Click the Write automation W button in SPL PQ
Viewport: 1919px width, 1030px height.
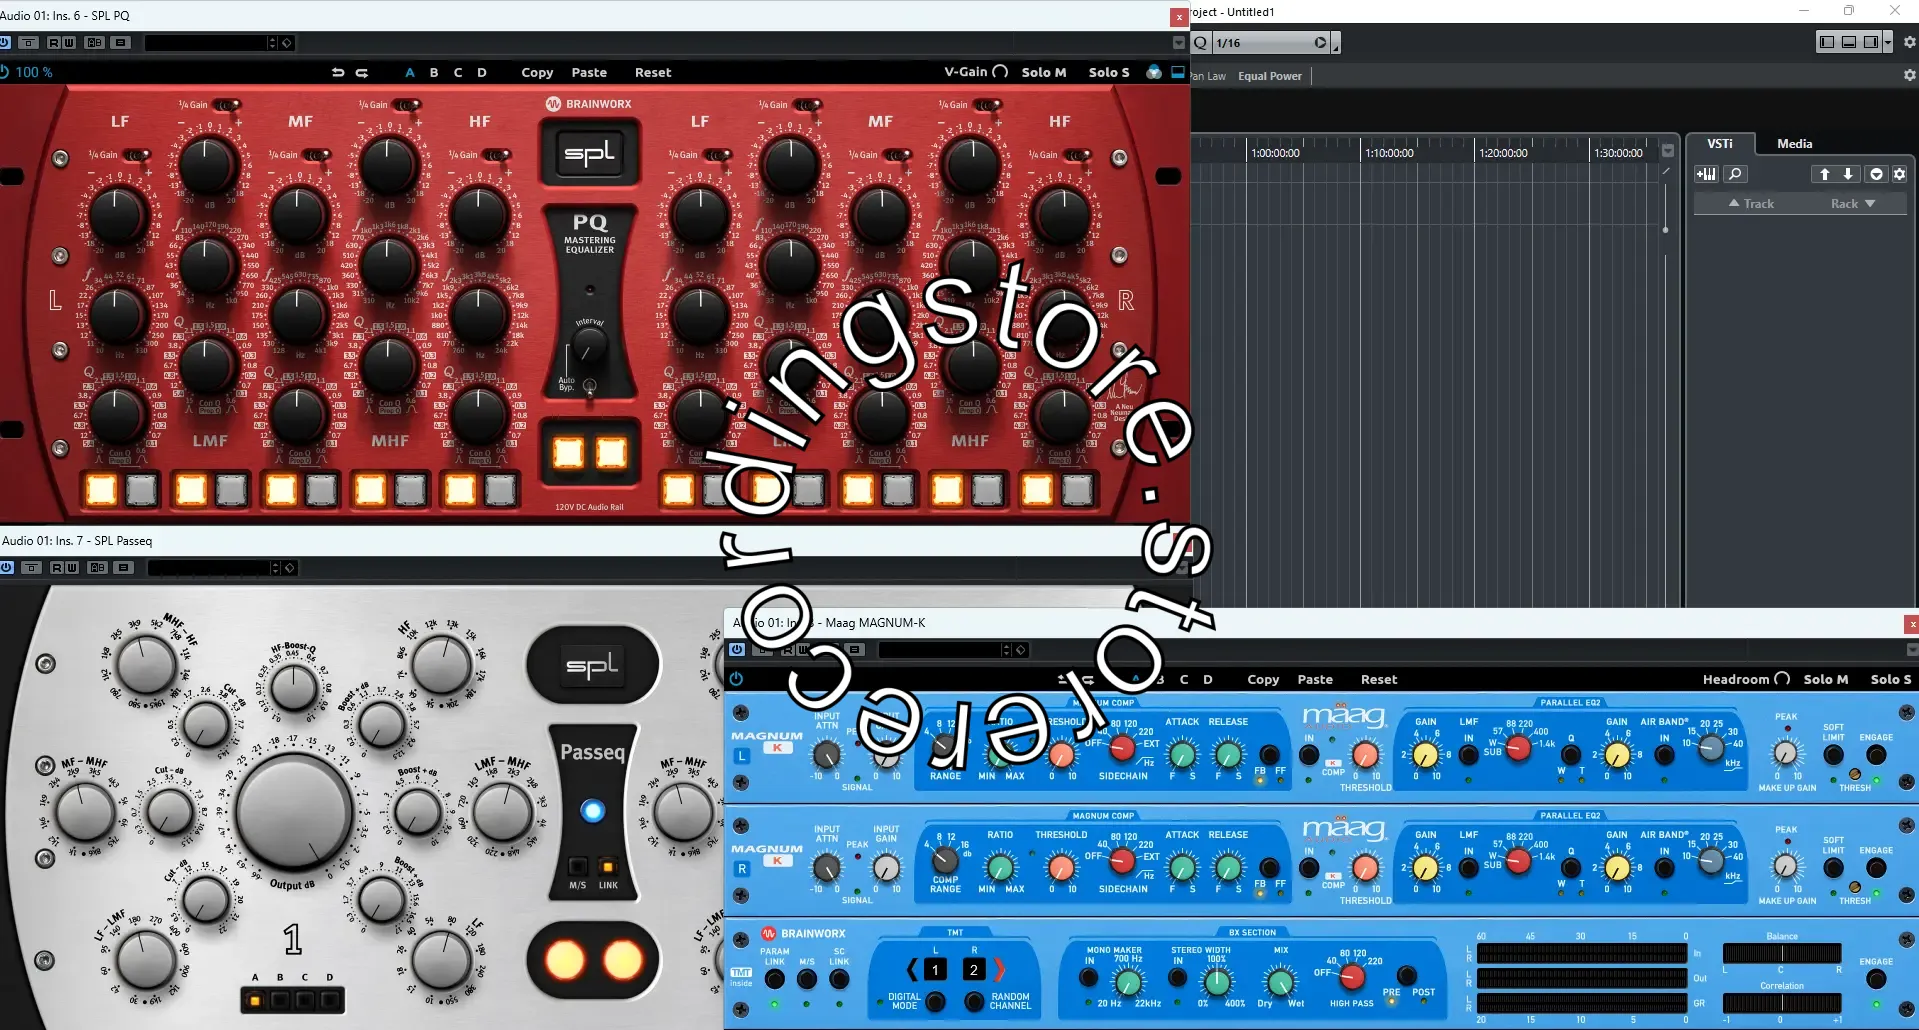[x=68, y=43]
